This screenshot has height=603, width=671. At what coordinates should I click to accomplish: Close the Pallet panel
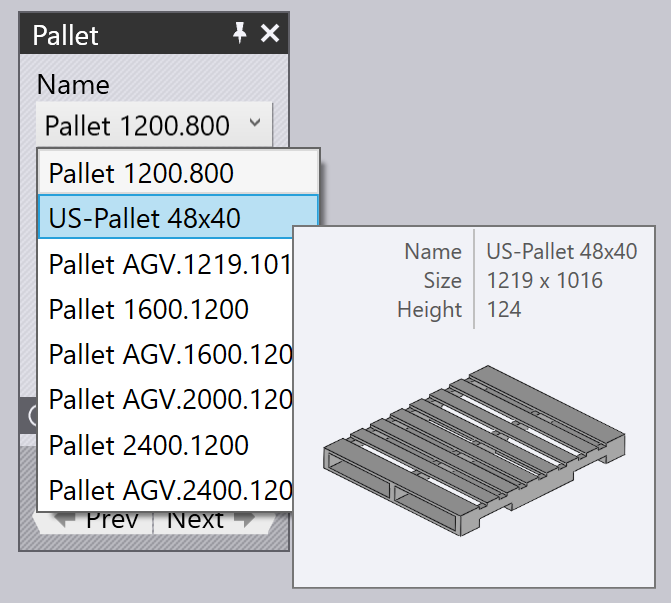270,33
